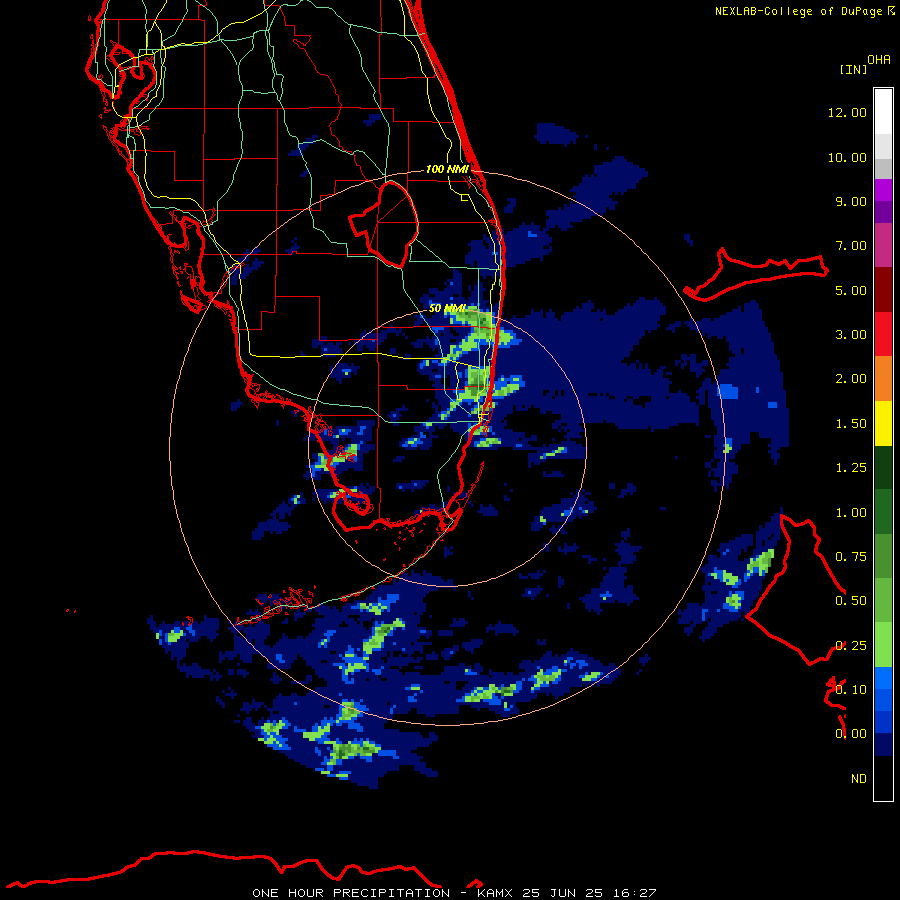Screen dimensions: 900x900
Task: Pick the bright red legend swatch
Action: [x=883, y=334]
